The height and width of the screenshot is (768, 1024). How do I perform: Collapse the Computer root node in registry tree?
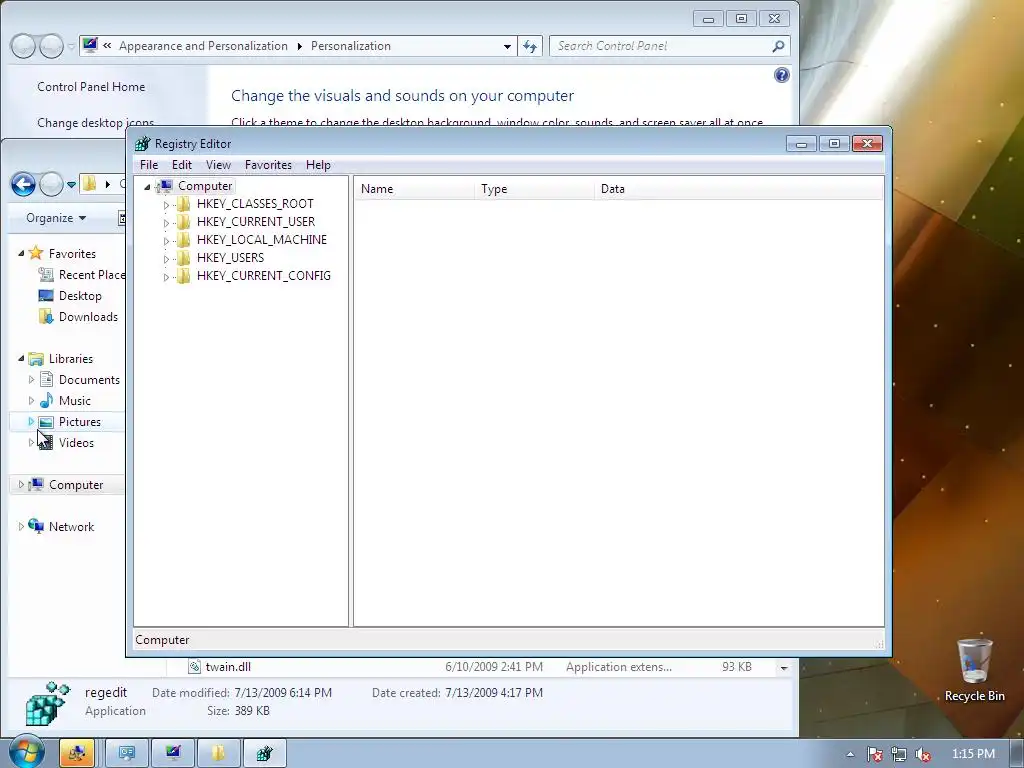147,187
